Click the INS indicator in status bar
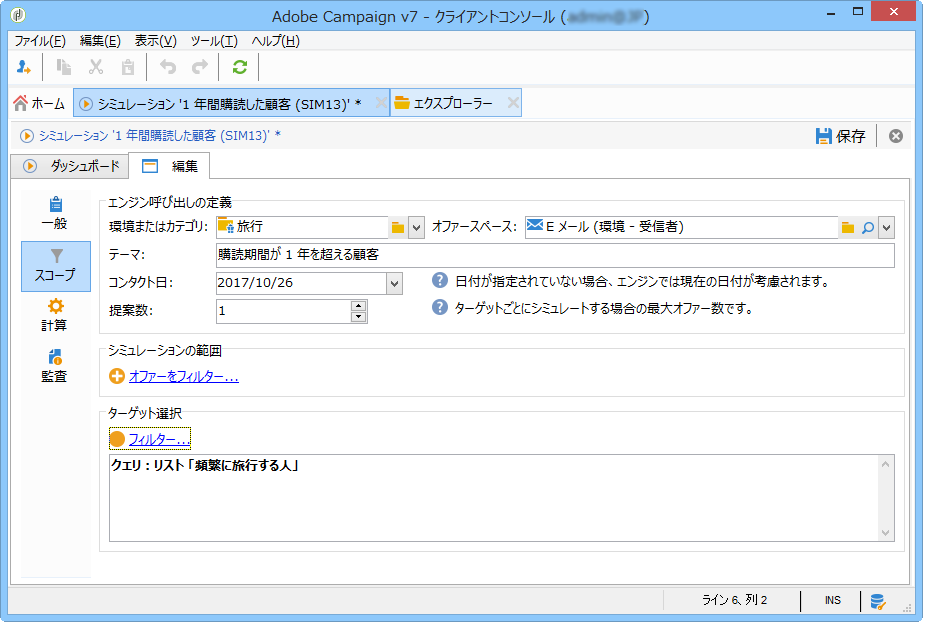938x632 pixels. coord(833,600)
